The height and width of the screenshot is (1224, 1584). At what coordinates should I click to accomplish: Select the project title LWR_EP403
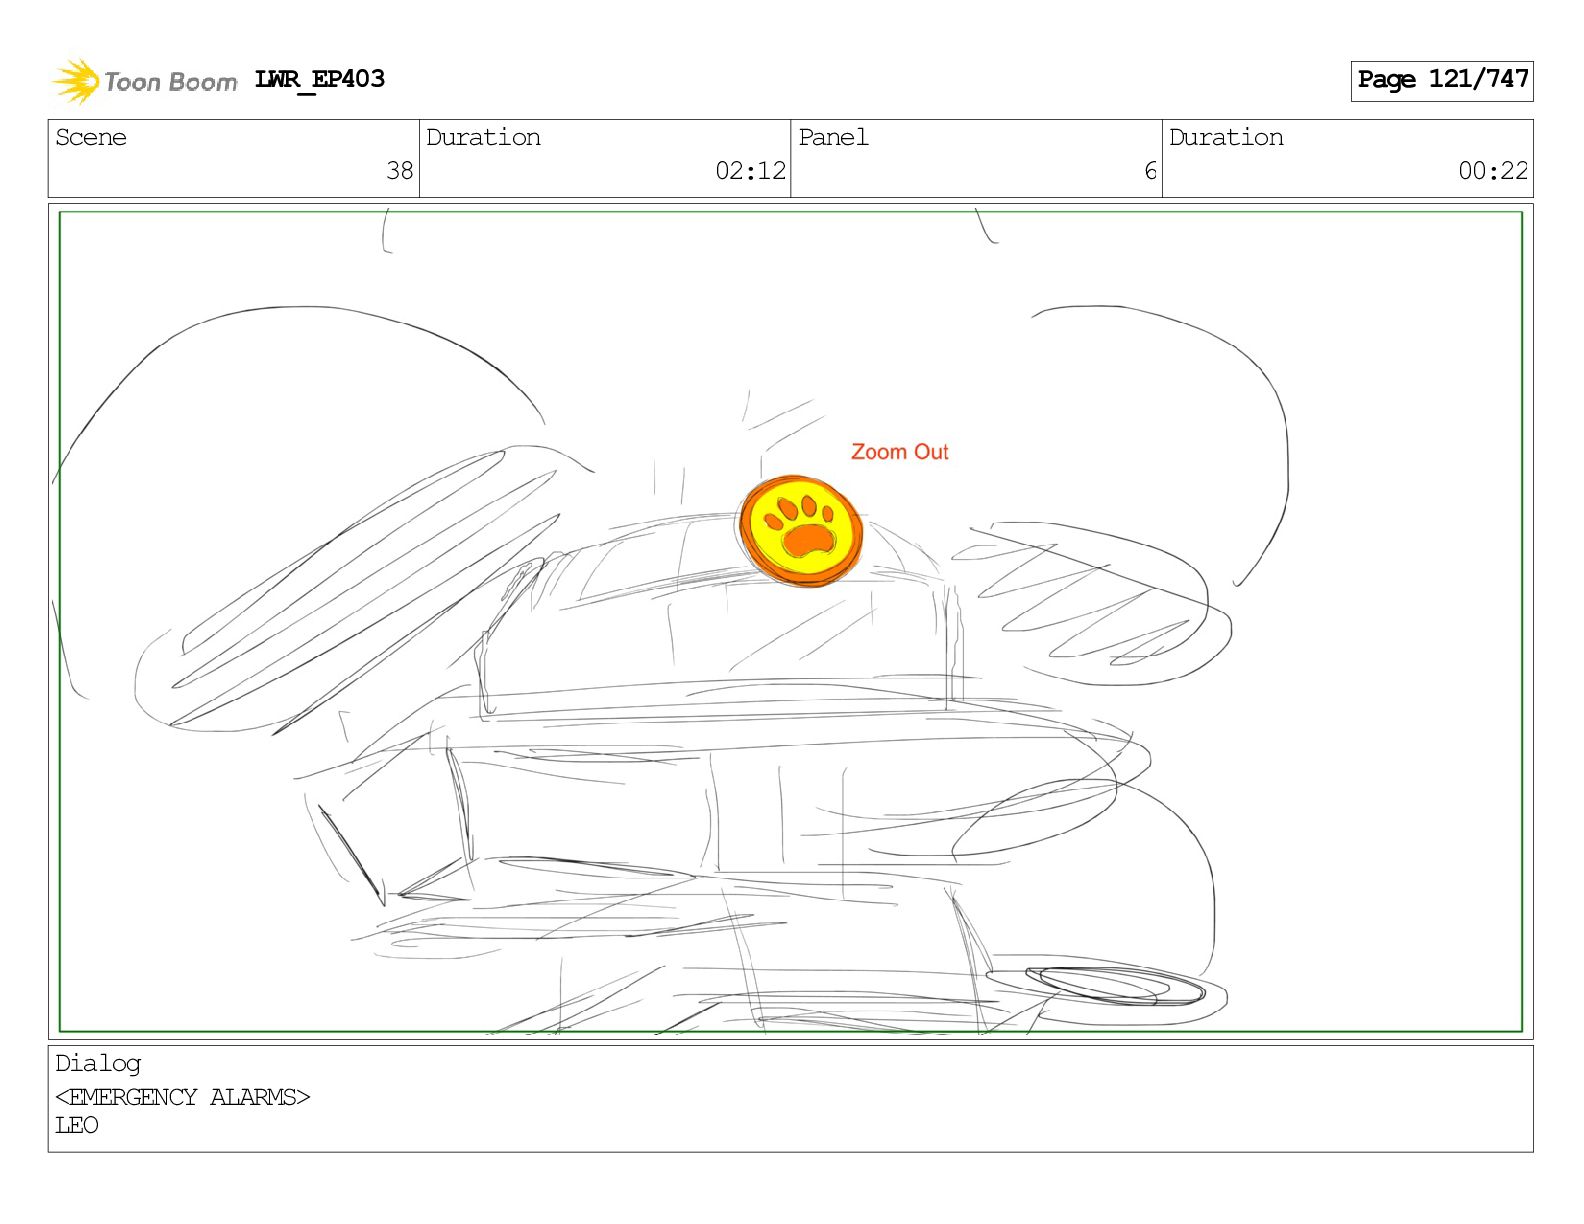[320, 80]
